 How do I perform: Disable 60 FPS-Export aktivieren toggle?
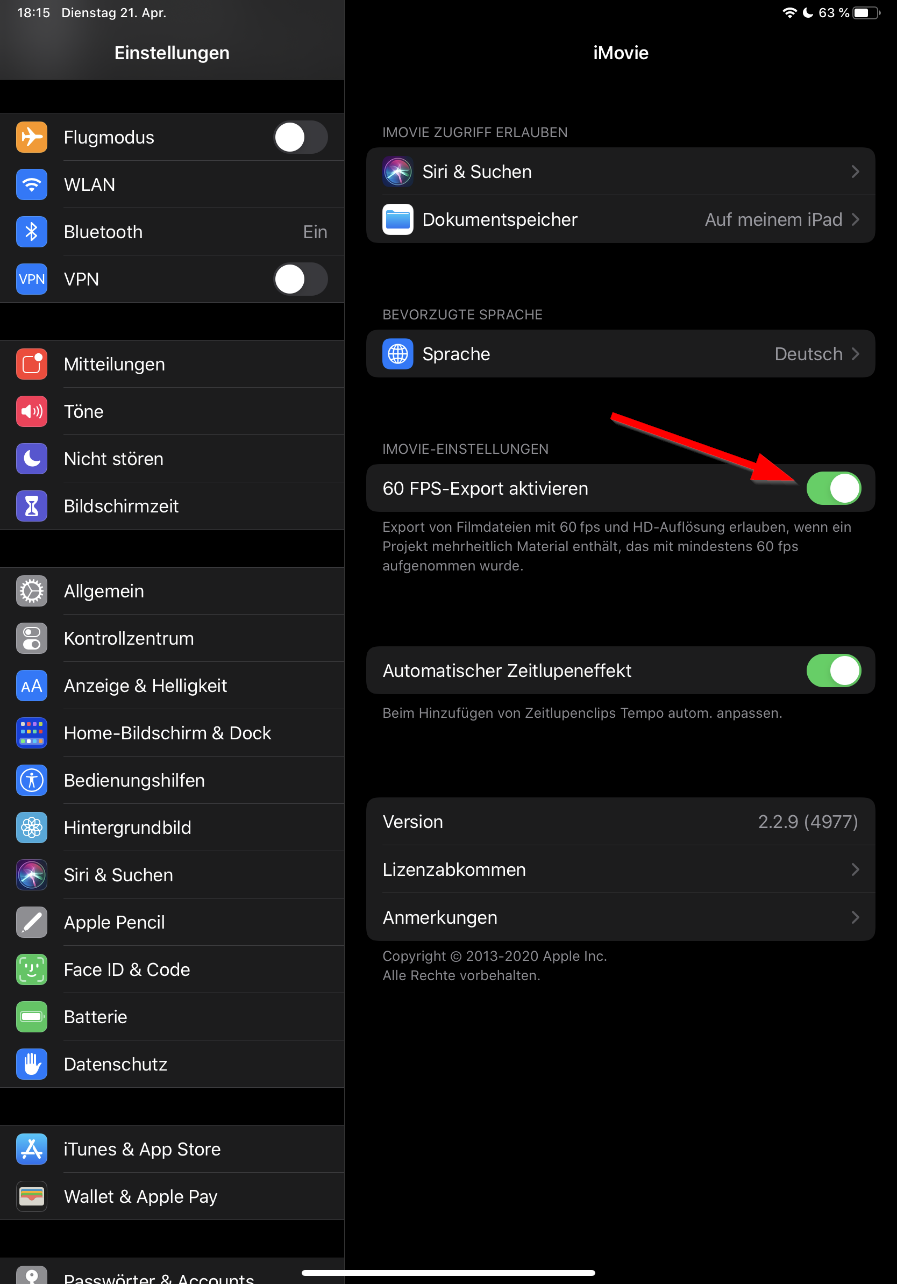pos(833,489)
